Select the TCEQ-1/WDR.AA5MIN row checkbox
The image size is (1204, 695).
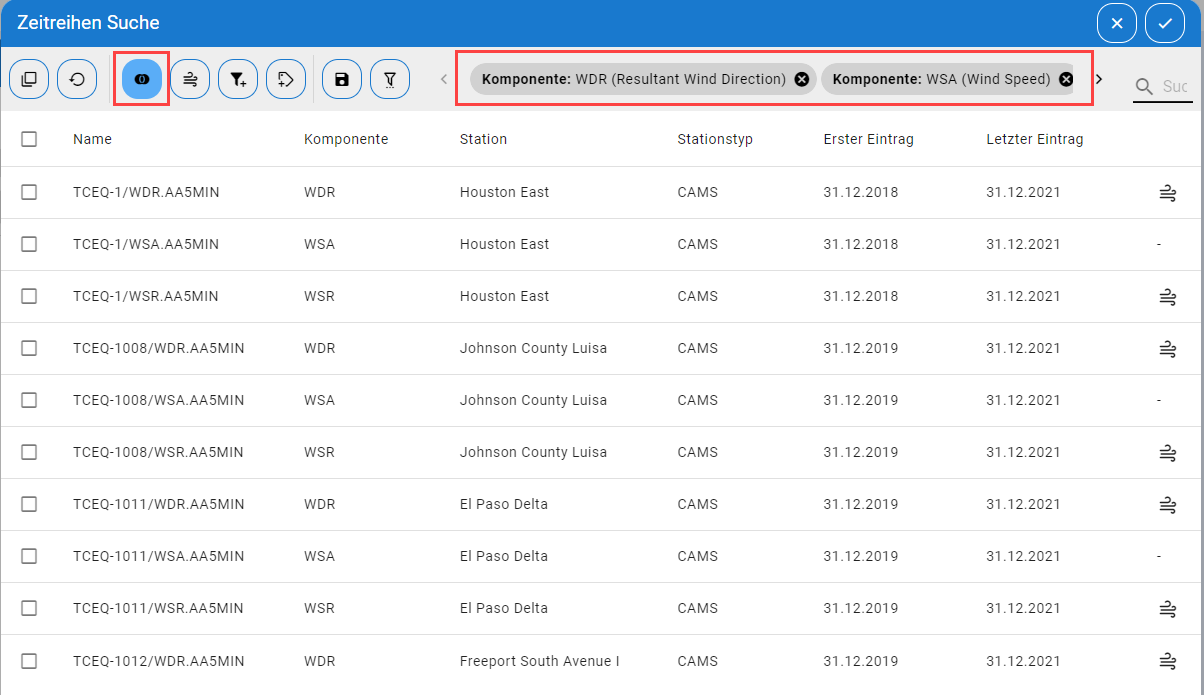tap(29, 192)
